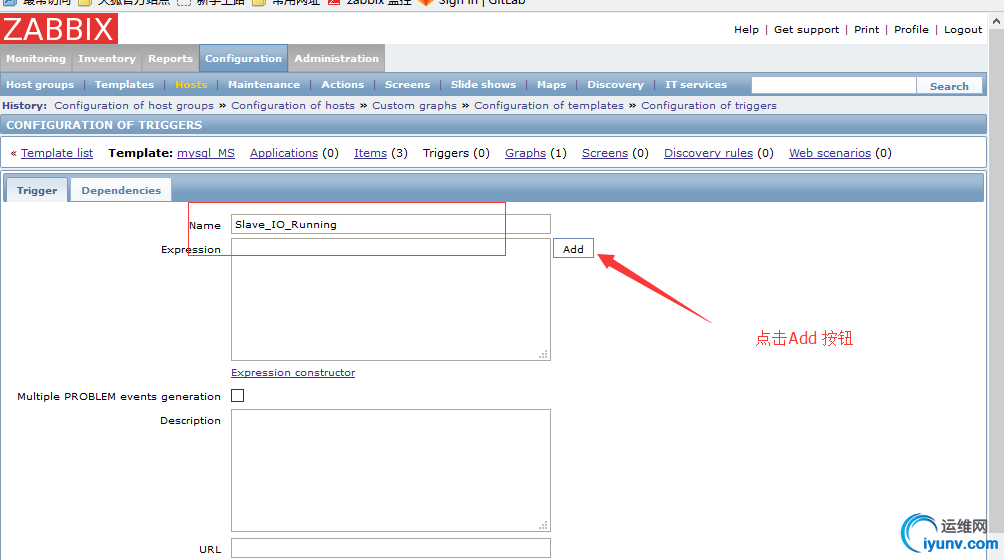Open template Applications link
Image resolution: width=1004 pixels, height=560 pixels.
tap(284, 153)
